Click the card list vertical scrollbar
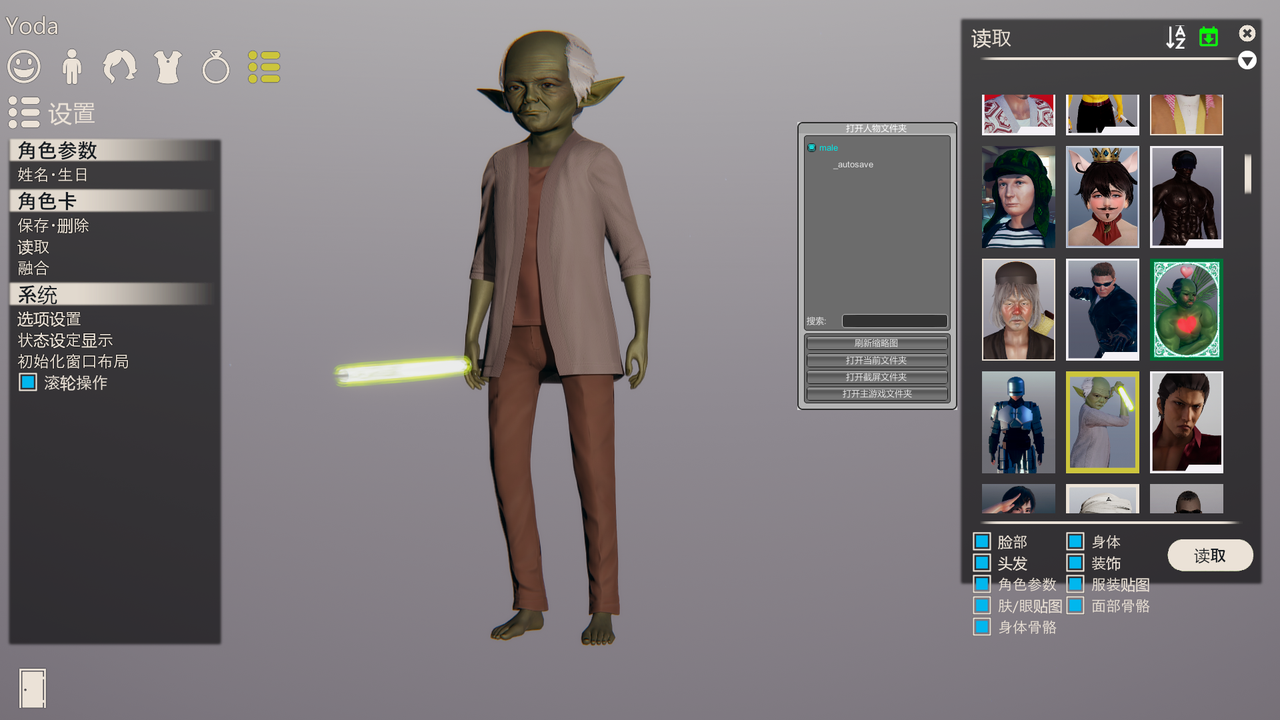Screen dimensions: 1280x720 (x=1247, y=174)
